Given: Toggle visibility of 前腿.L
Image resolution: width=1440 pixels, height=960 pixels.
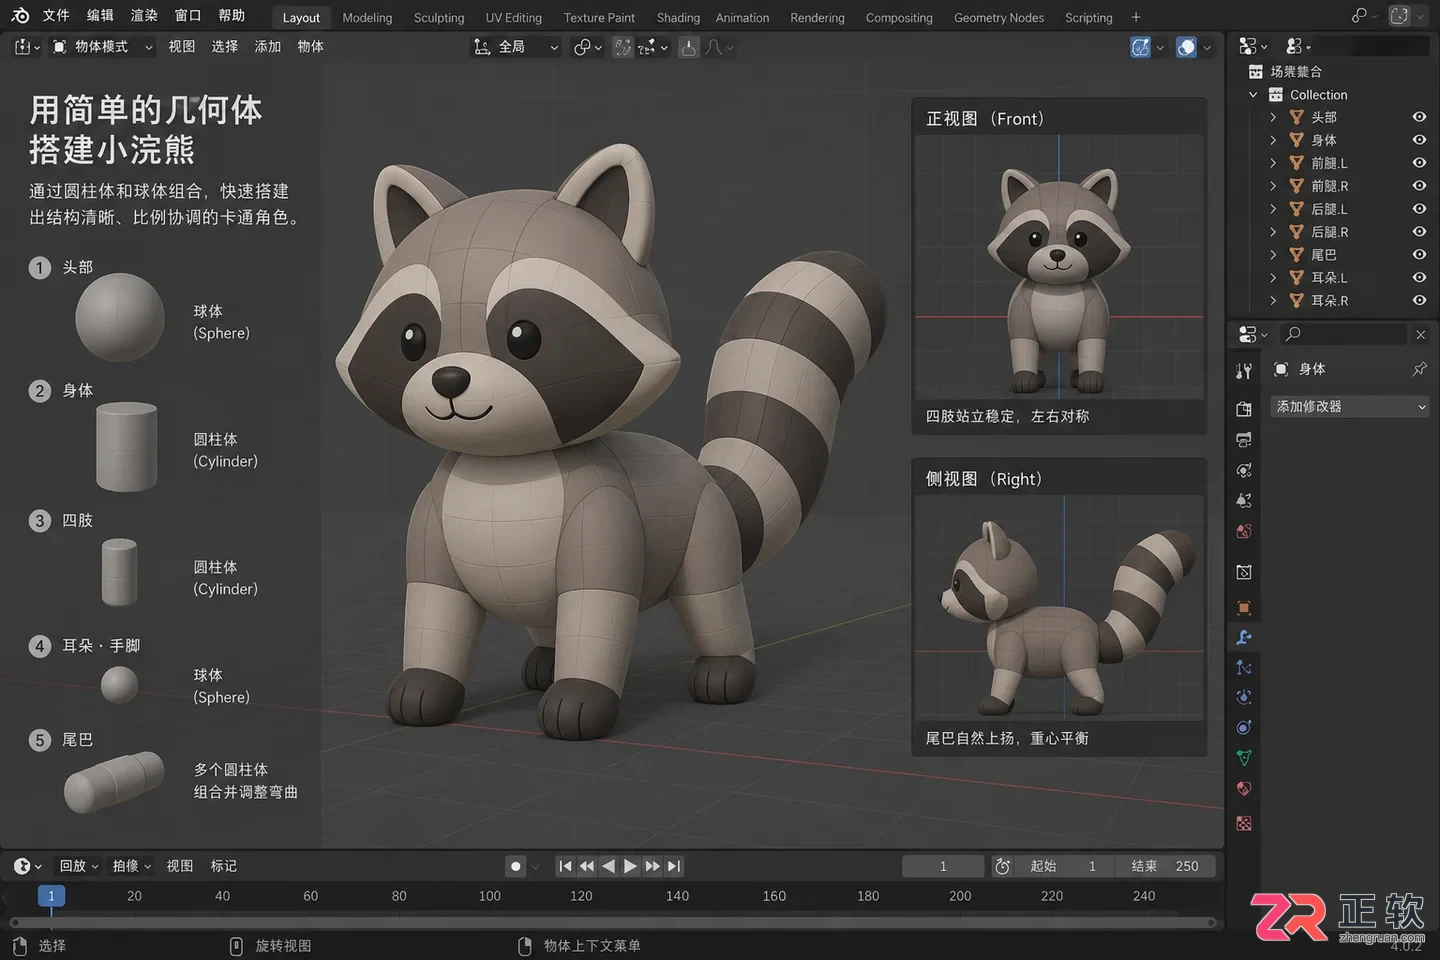Looking at the screenshot, I should (x=1419, y=163).
